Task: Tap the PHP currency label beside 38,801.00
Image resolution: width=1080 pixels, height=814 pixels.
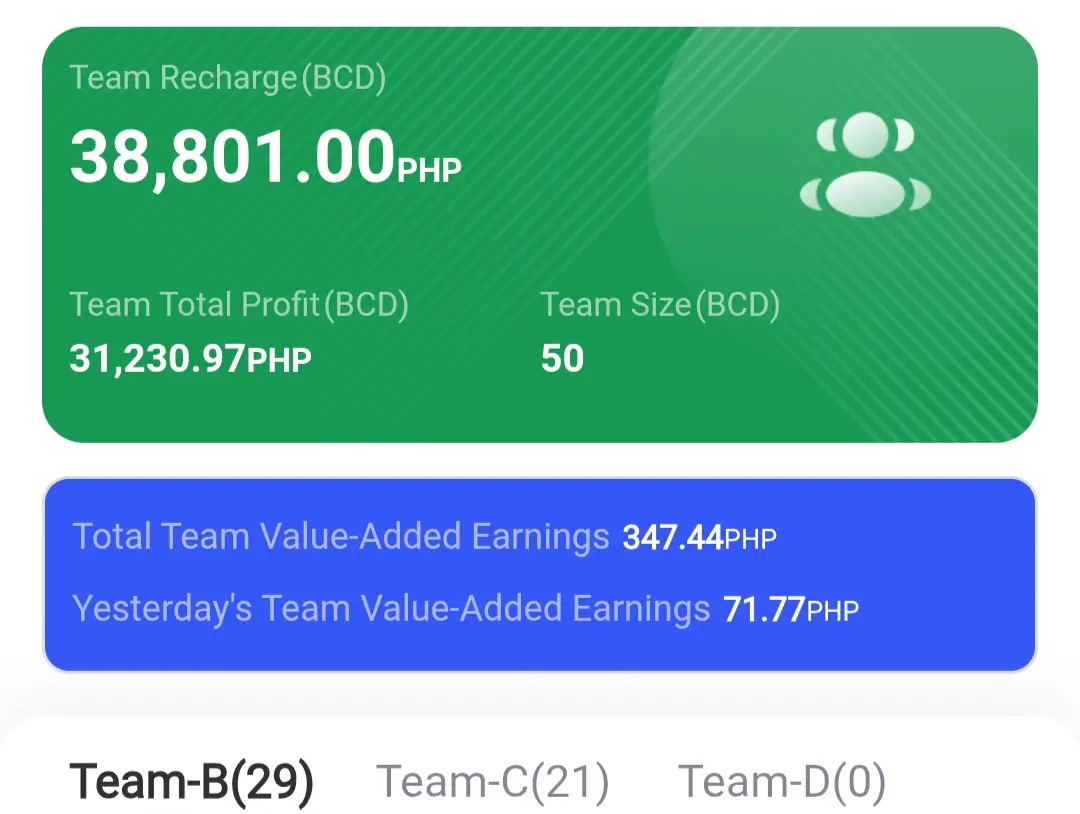Action: point(429,171)
